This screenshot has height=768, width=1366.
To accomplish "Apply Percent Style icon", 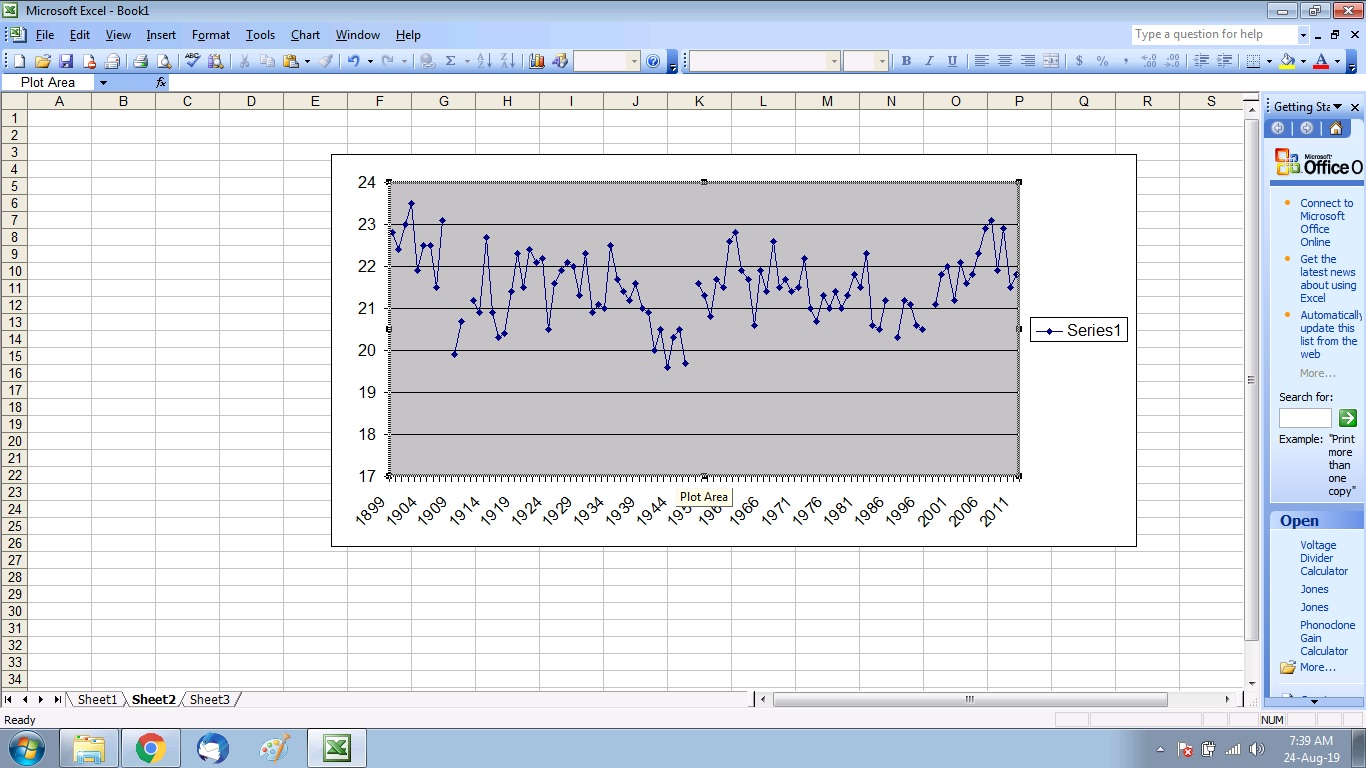I will tap(1102, 61).
